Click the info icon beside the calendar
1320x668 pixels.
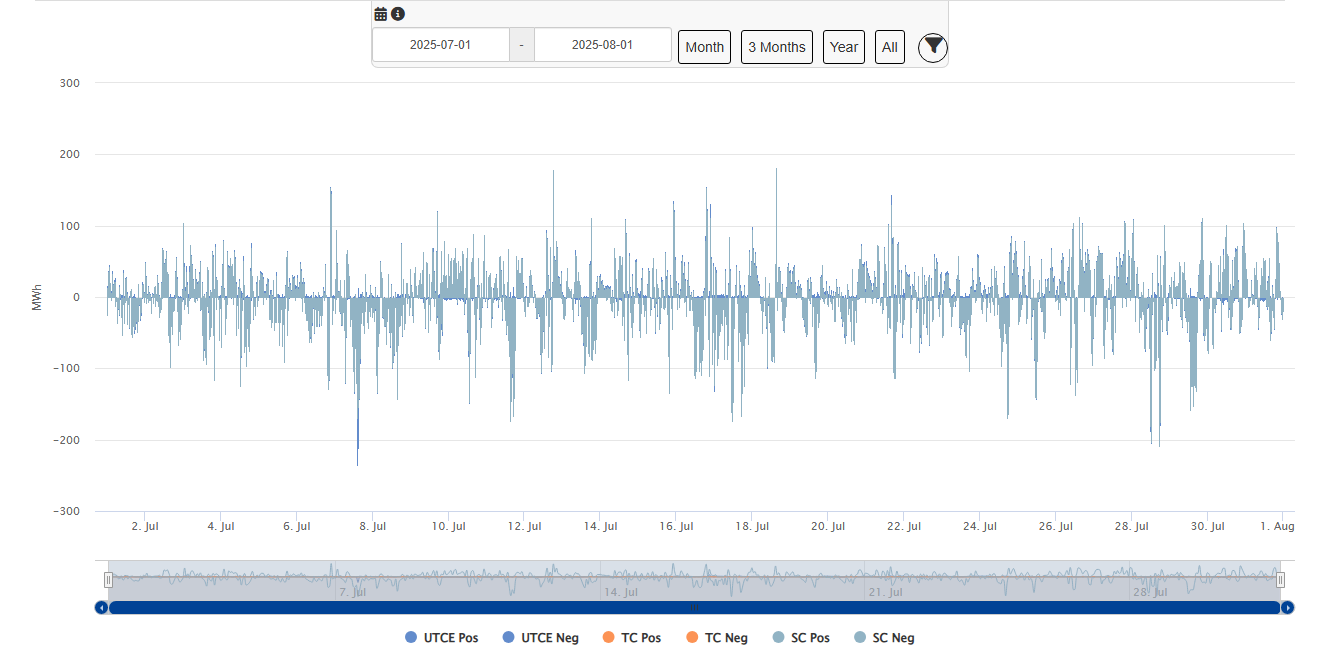(398, 14)
